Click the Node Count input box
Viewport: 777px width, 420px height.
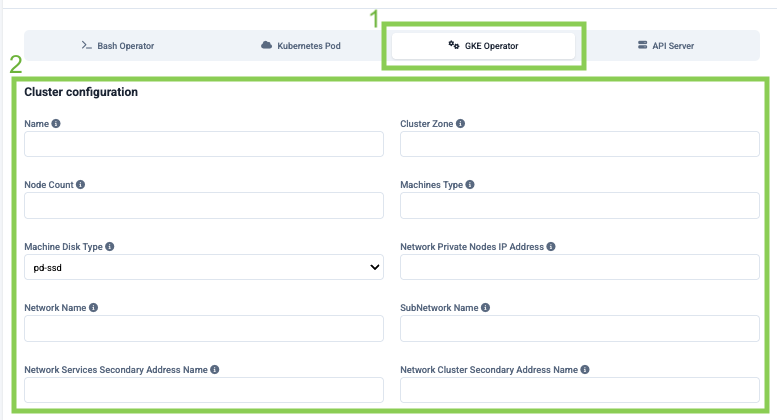point(204,206)
